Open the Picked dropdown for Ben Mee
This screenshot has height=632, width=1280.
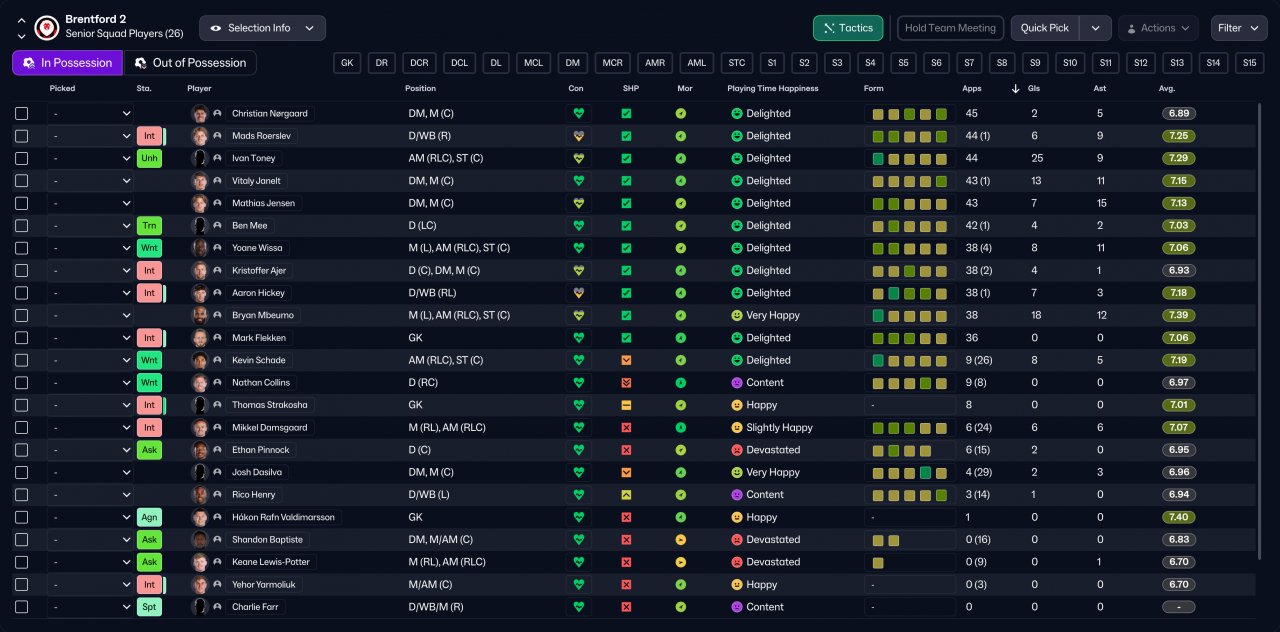pyautogui.click(x=91, y=226)
